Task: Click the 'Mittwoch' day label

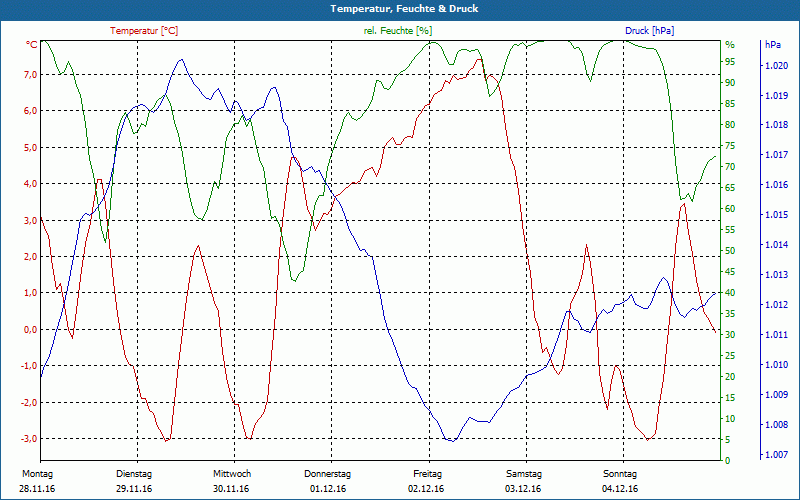Action: [232, 474]
